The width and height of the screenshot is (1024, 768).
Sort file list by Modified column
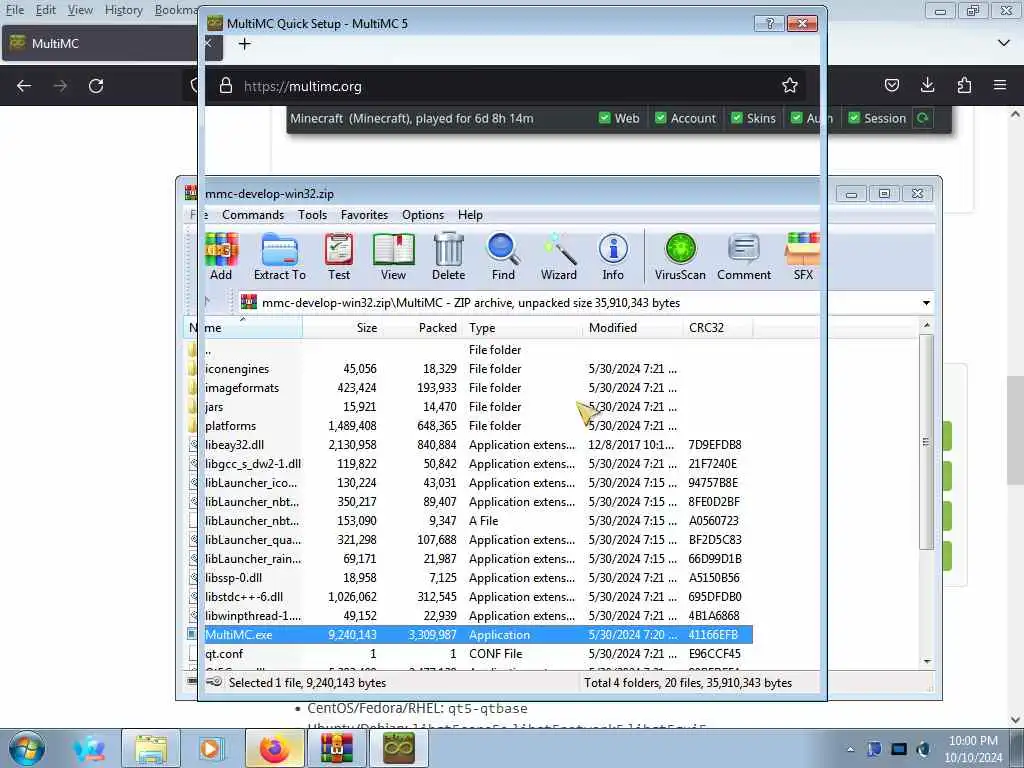coord(632,328)
